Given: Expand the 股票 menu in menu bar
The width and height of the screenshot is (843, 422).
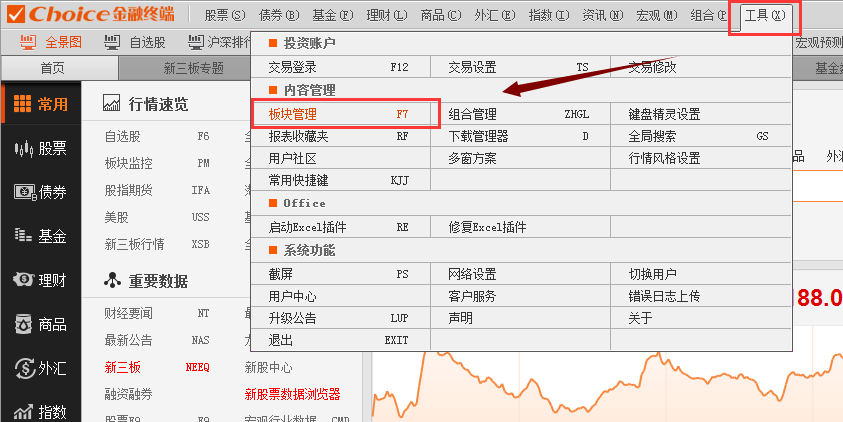Looking at the screenshot, I should (x=224, y=15).
